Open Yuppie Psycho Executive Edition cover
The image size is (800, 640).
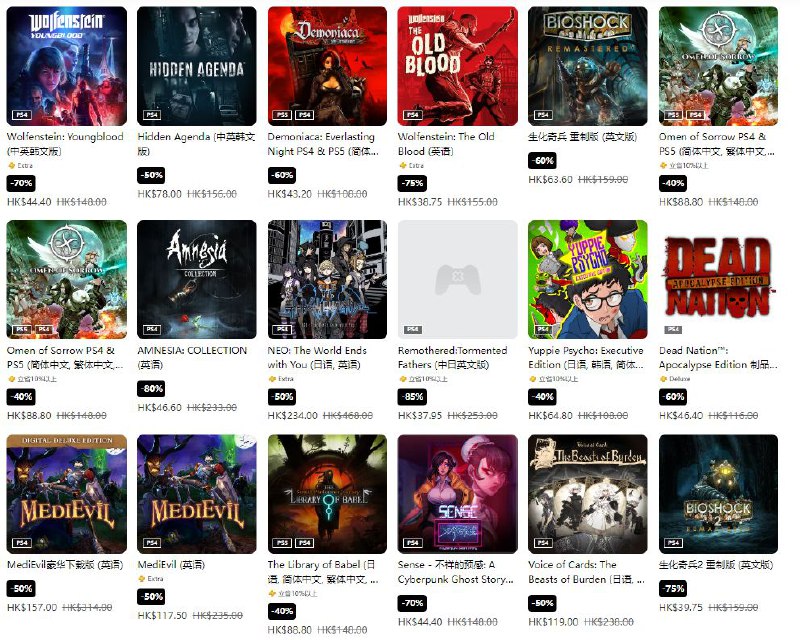[x=588, y=280]
